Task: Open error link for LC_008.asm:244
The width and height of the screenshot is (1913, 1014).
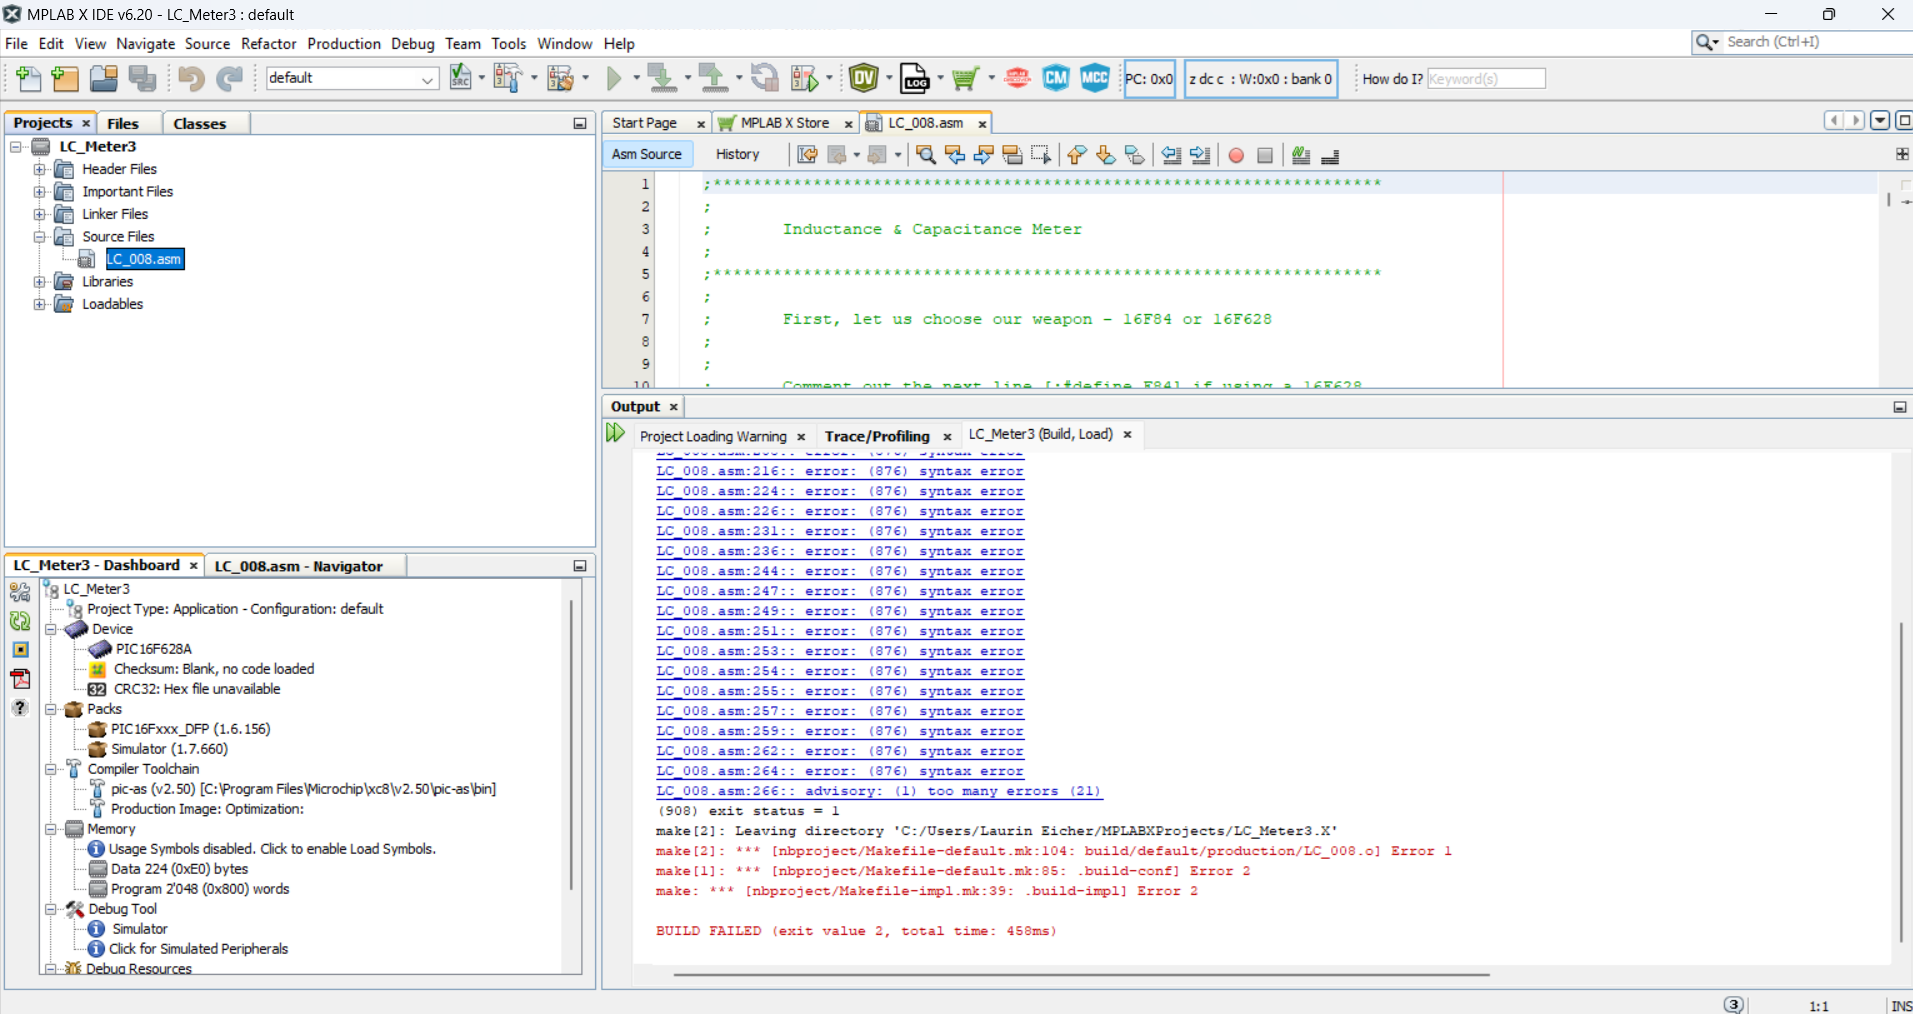Action: click(x=840, y=571)
